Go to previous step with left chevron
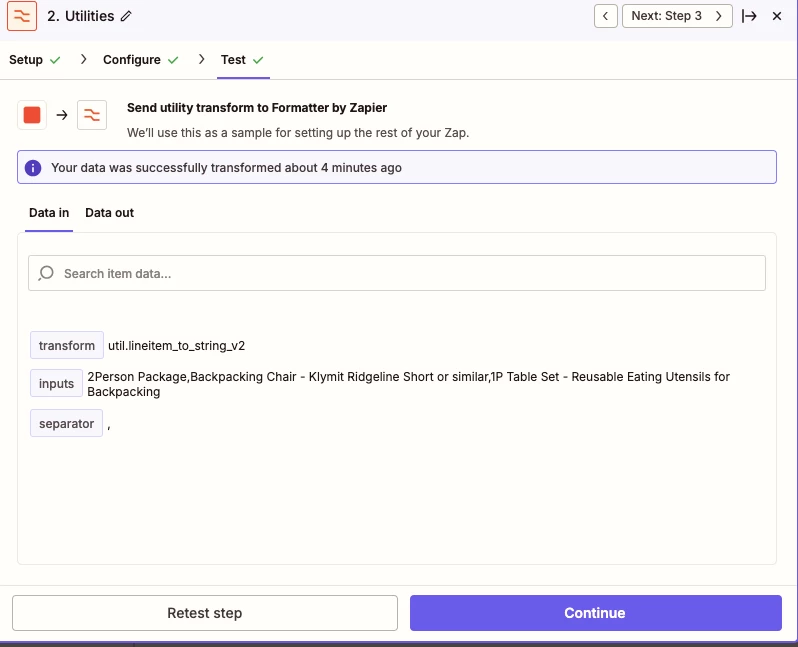The image size is (798, 647). coord(606,16)
